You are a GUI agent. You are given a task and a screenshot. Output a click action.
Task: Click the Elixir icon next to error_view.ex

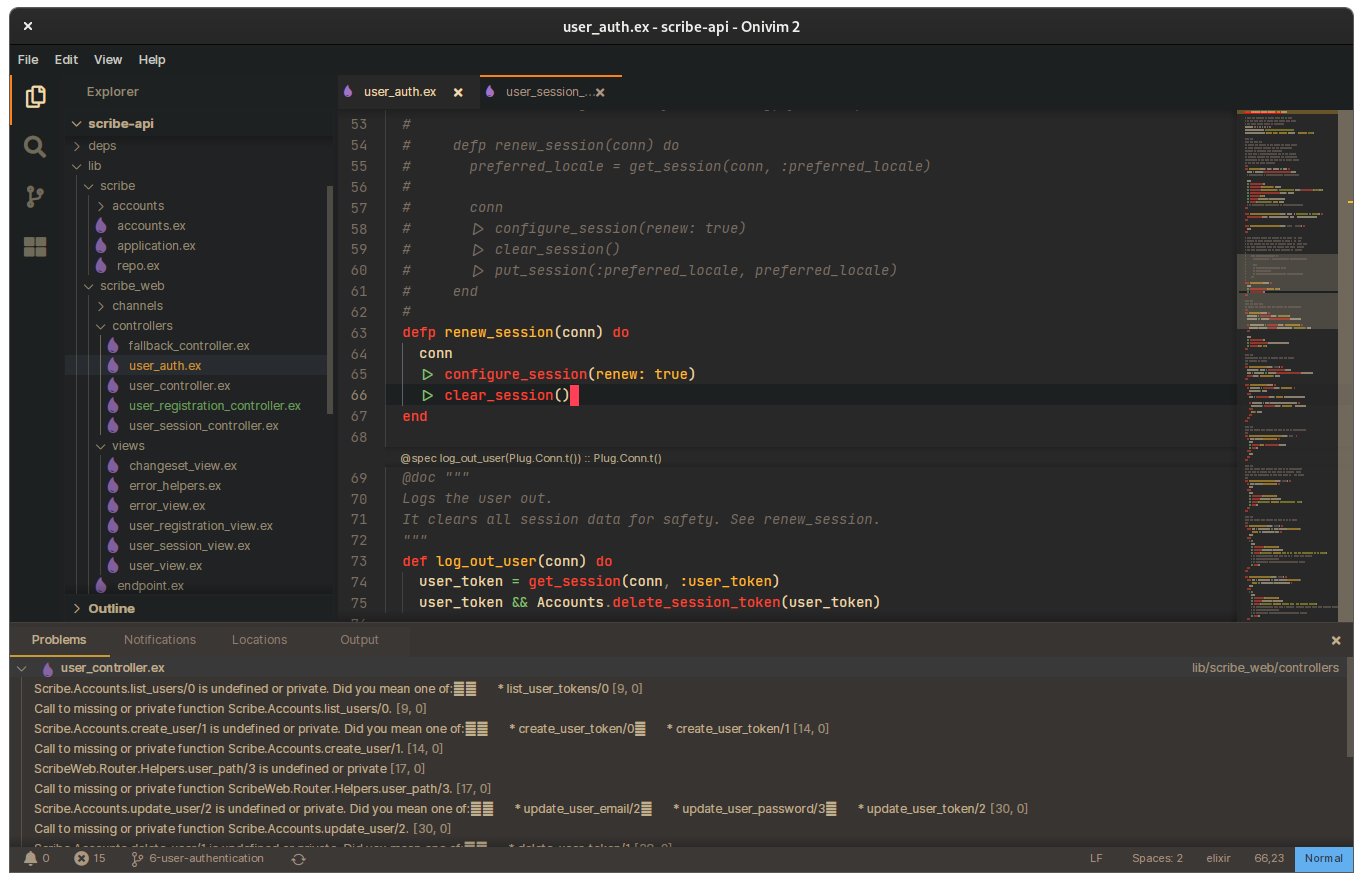click(112, 506)
